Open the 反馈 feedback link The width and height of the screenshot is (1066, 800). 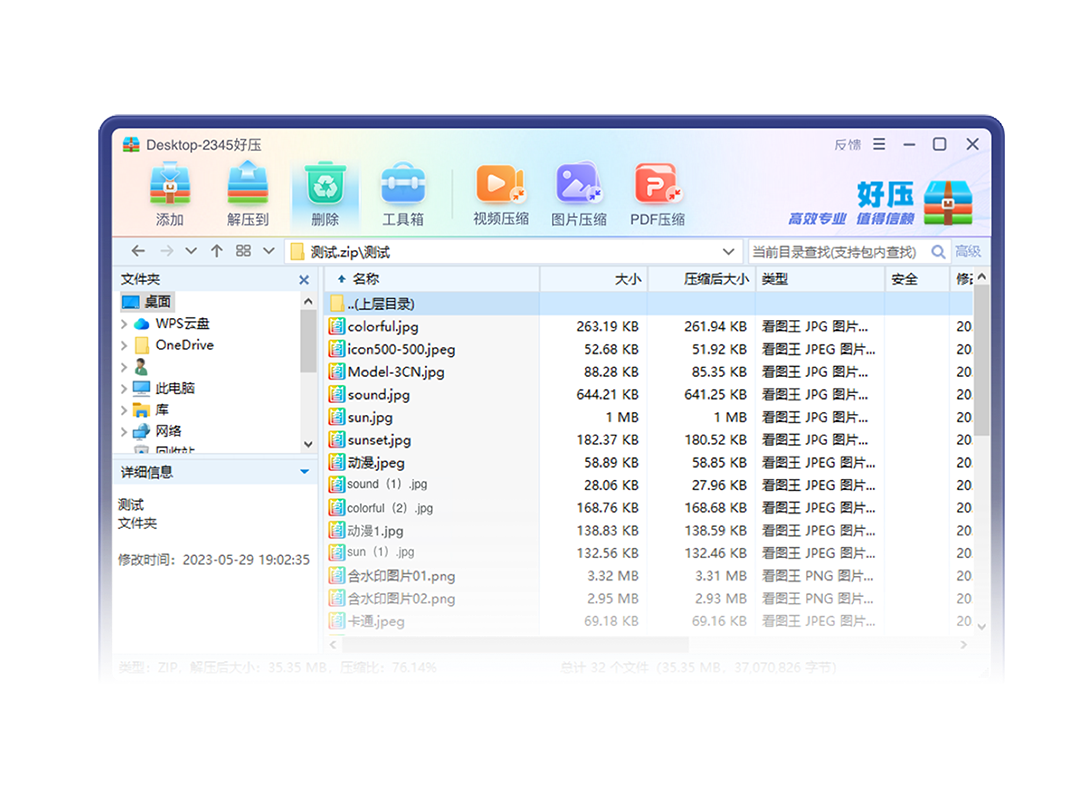tap(847, 144)
